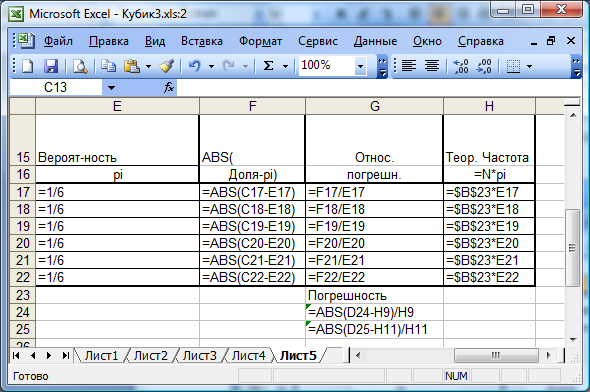Open the Правка menu

coord(109,41)
